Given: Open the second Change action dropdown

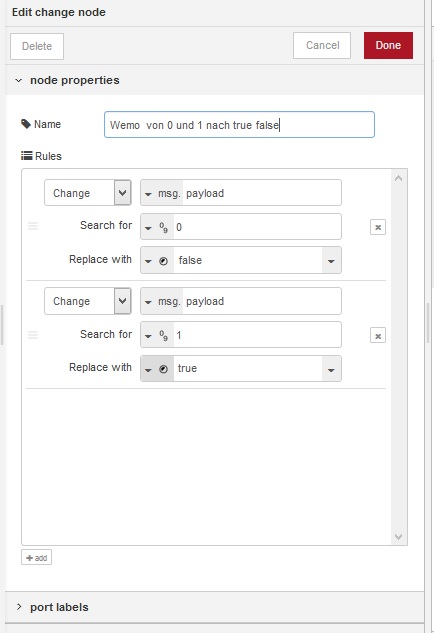Looking at the screenshot, I should [88, 301].
